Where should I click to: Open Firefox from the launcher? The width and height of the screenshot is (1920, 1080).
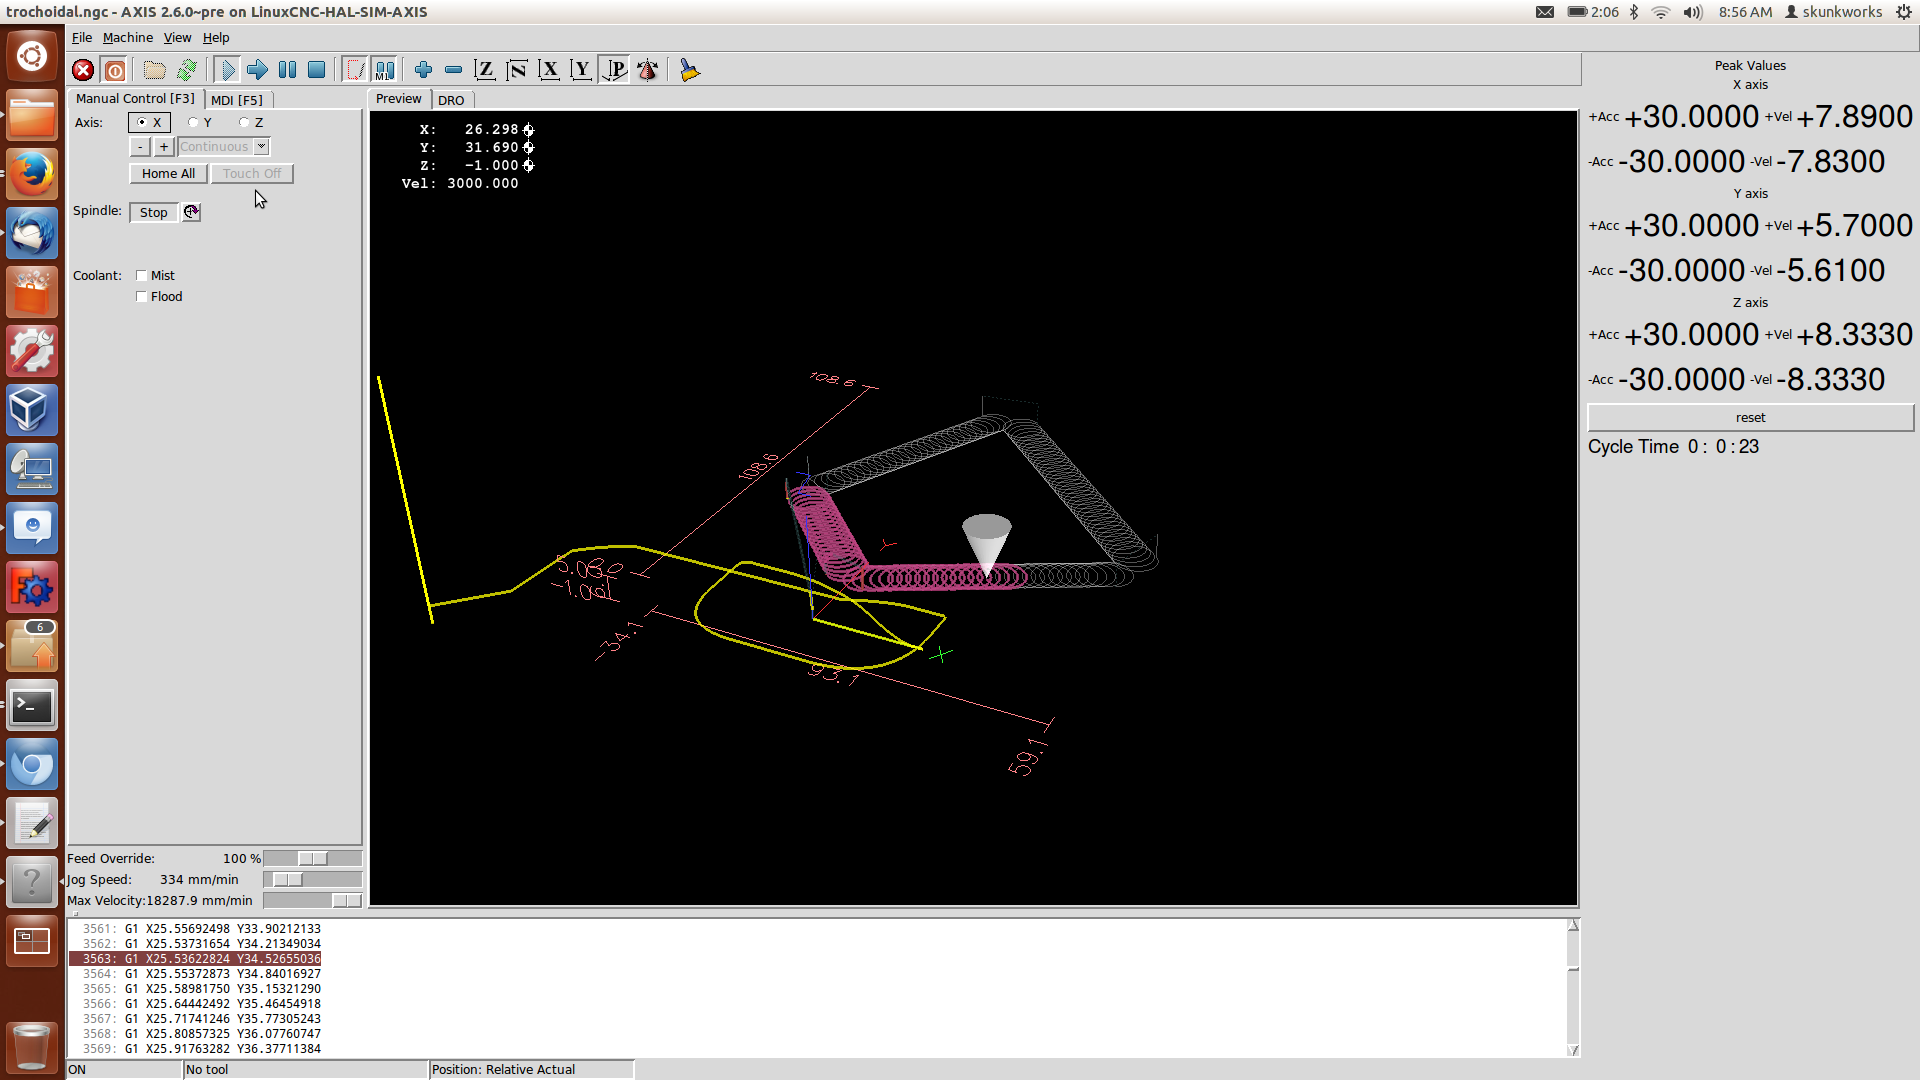coord(32,174)
